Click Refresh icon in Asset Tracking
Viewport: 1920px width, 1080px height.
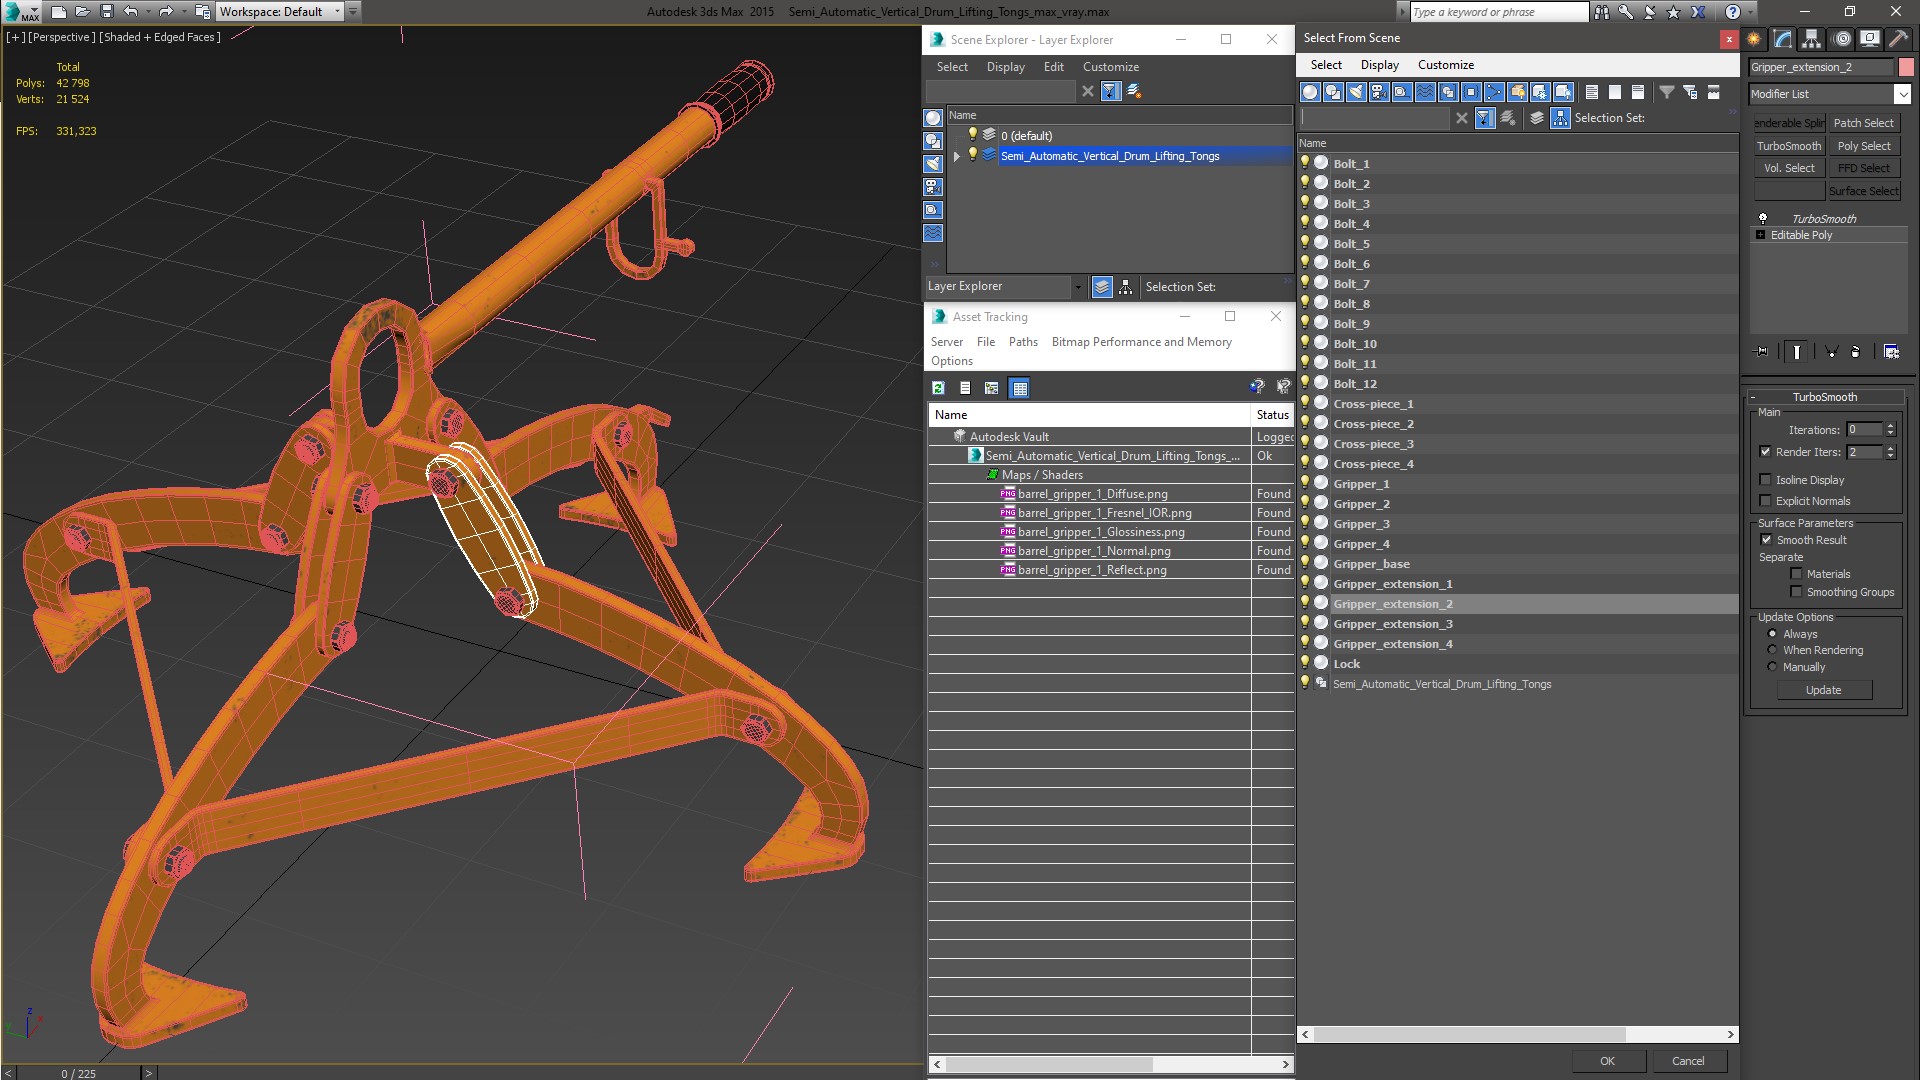938,388
